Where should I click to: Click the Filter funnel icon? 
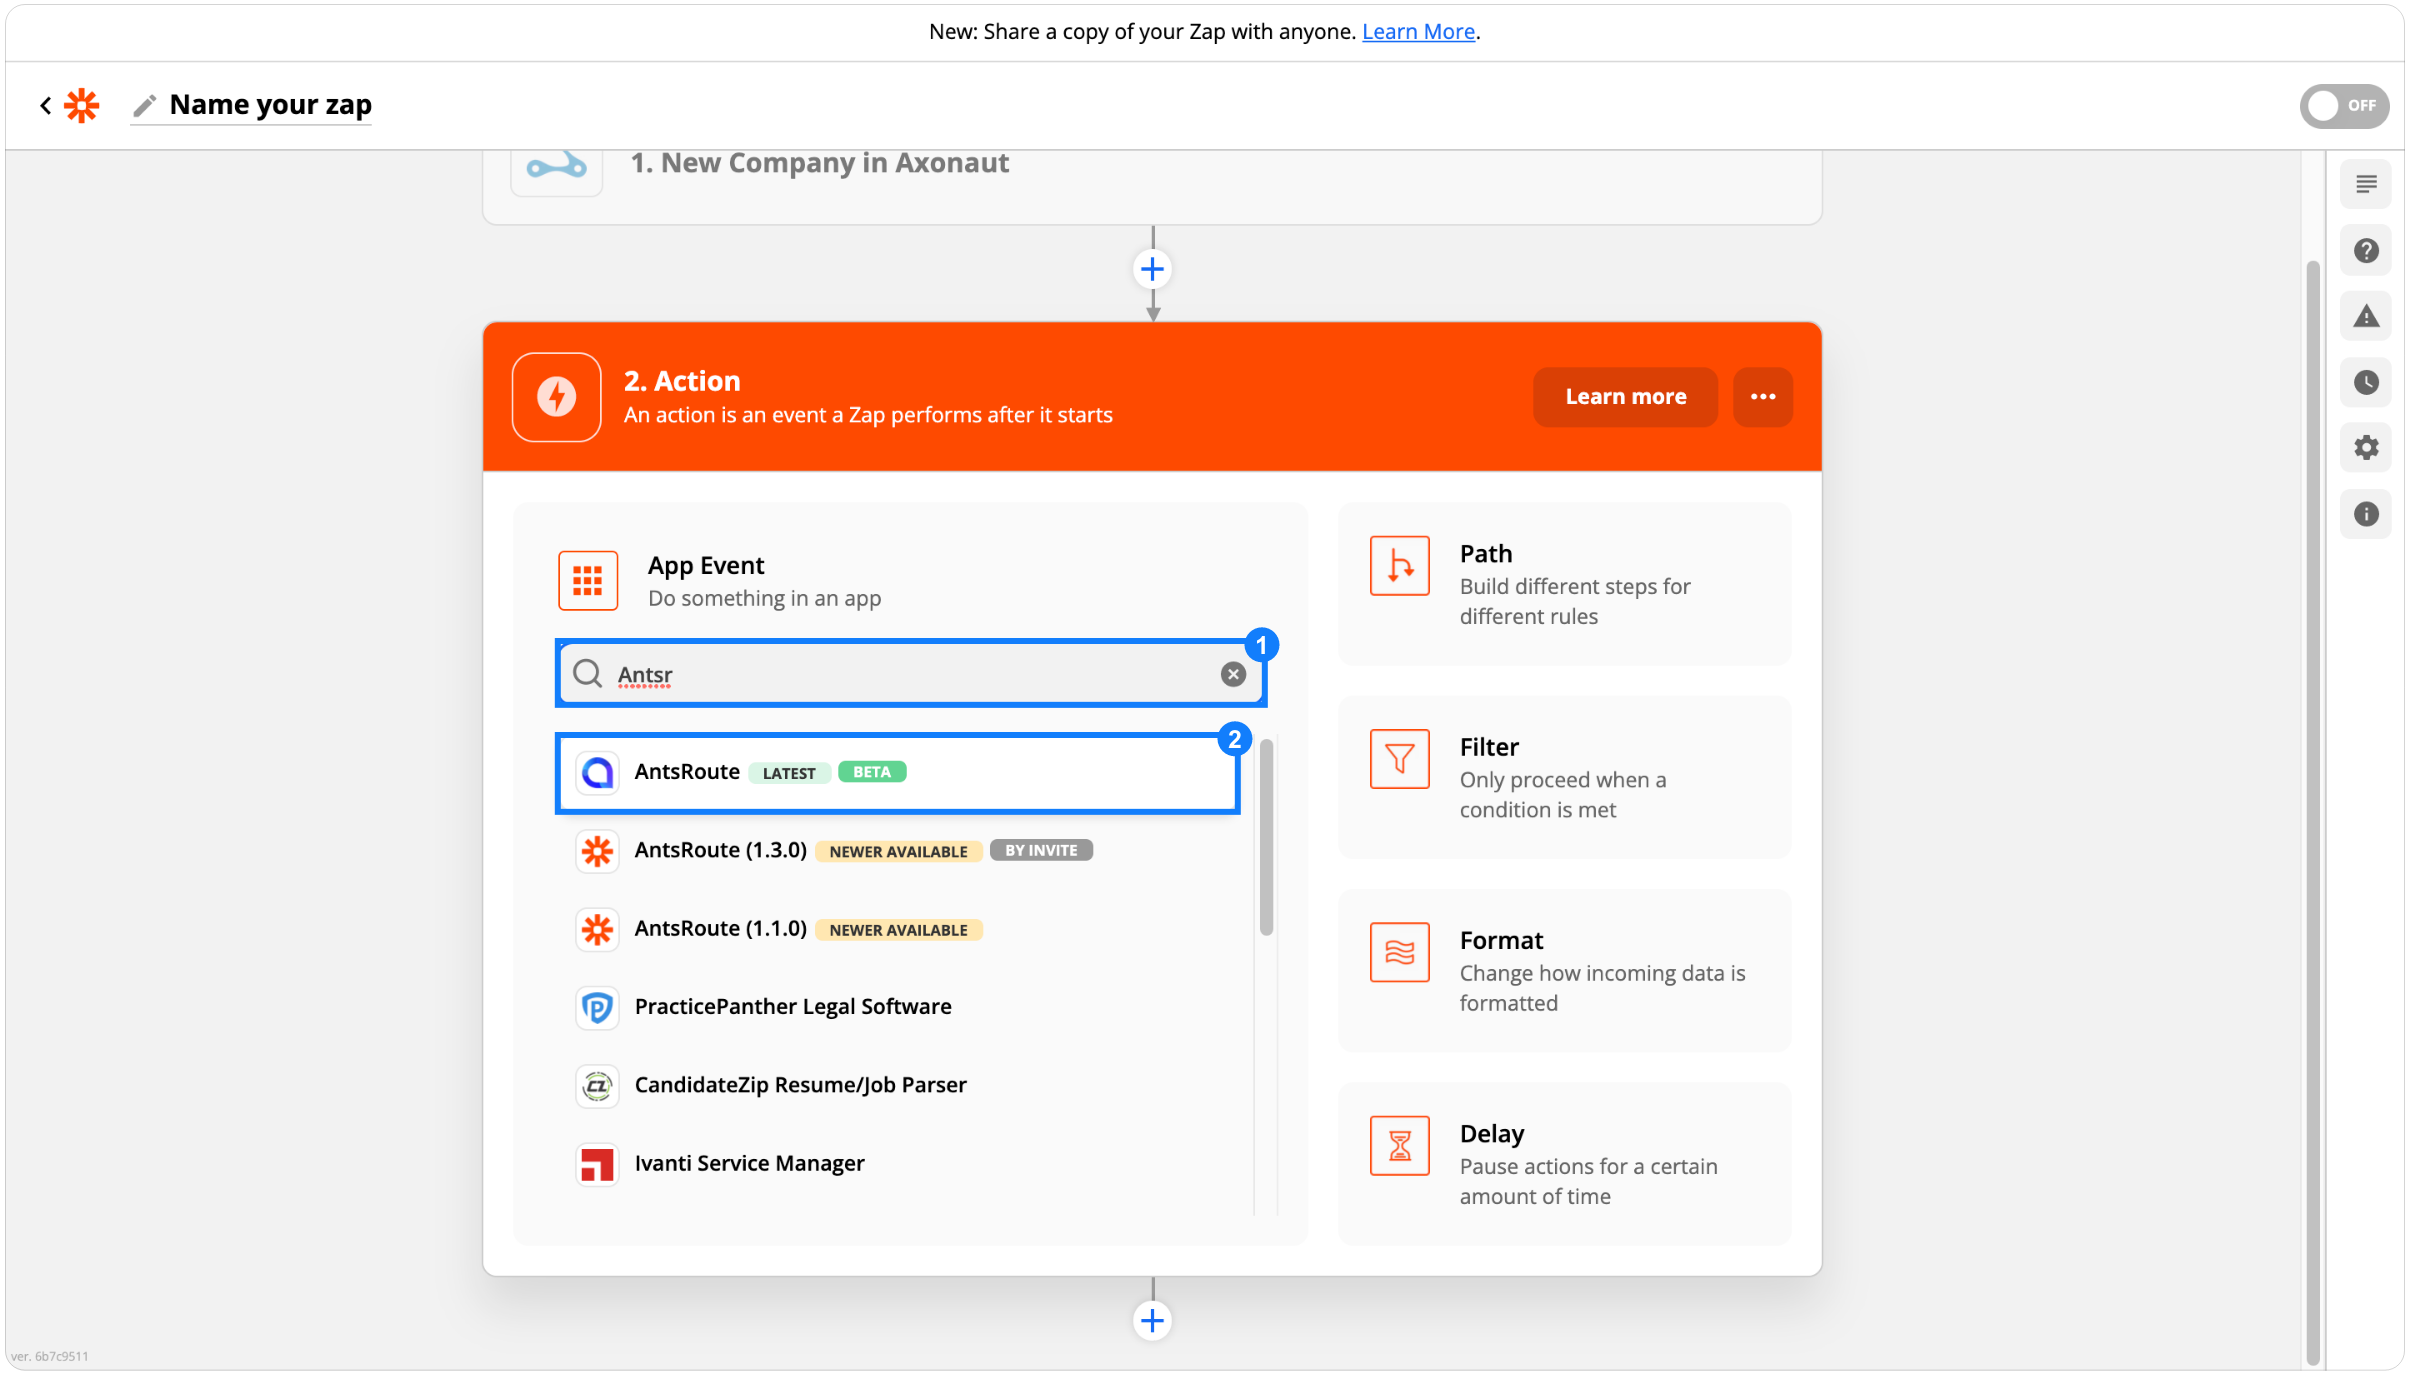pyautogui.click(x=1399, y=759)
